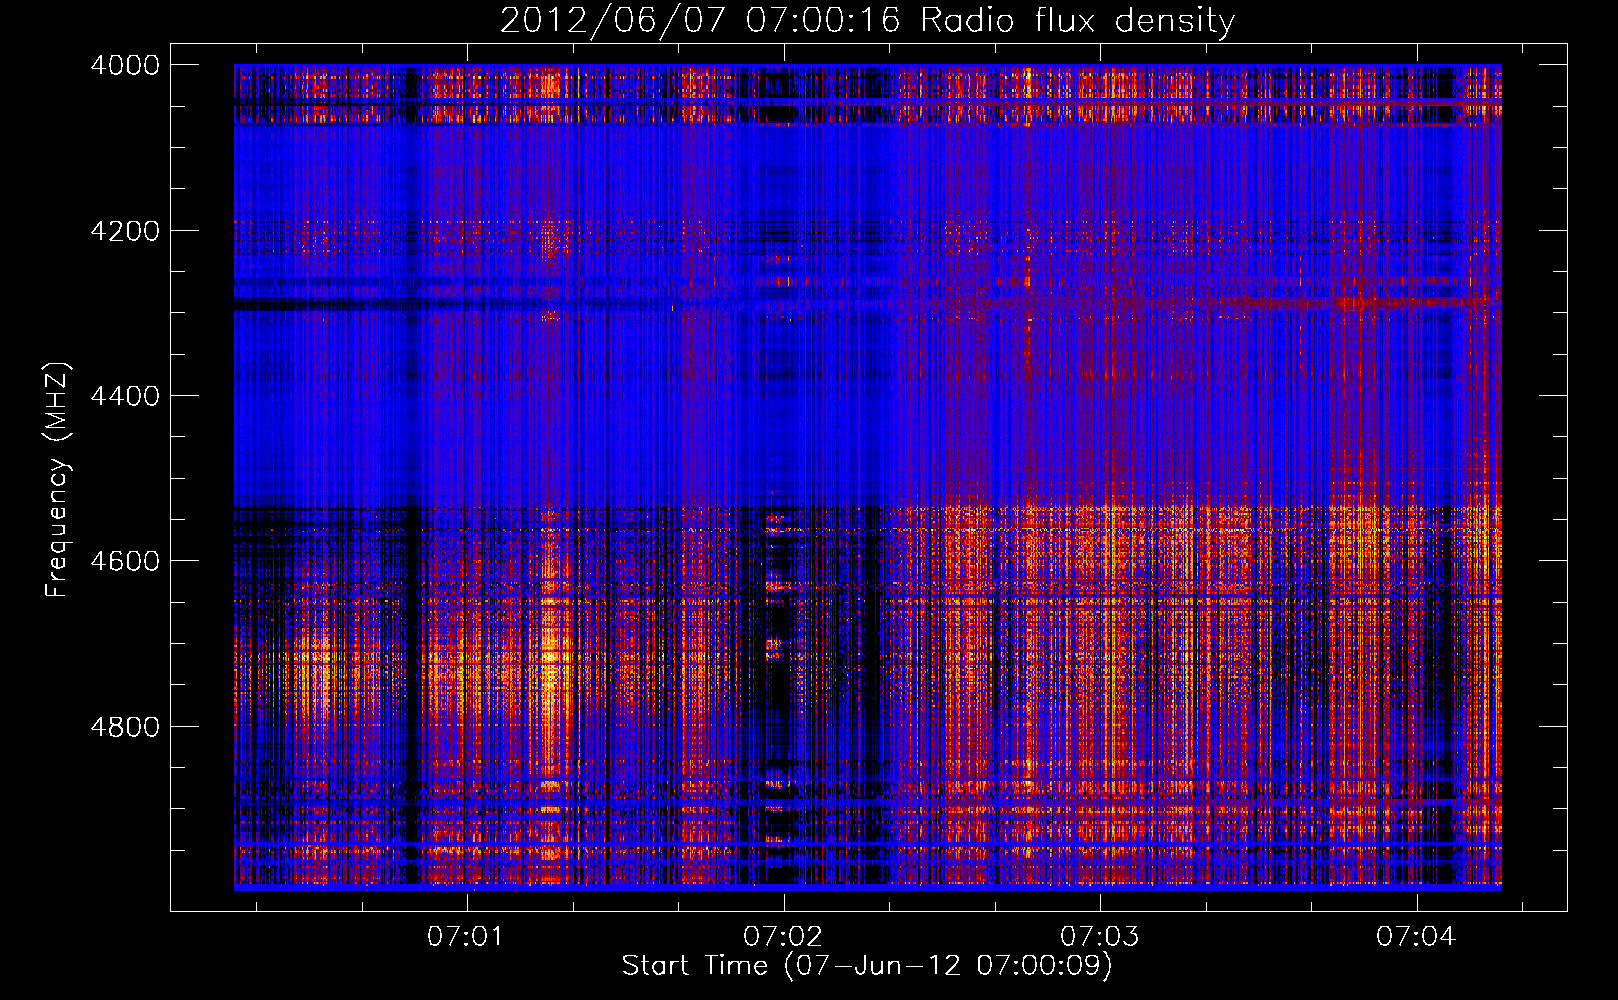Click the 4400 frequency tick label
The image size is (1618, 1000).
[125, 396]
